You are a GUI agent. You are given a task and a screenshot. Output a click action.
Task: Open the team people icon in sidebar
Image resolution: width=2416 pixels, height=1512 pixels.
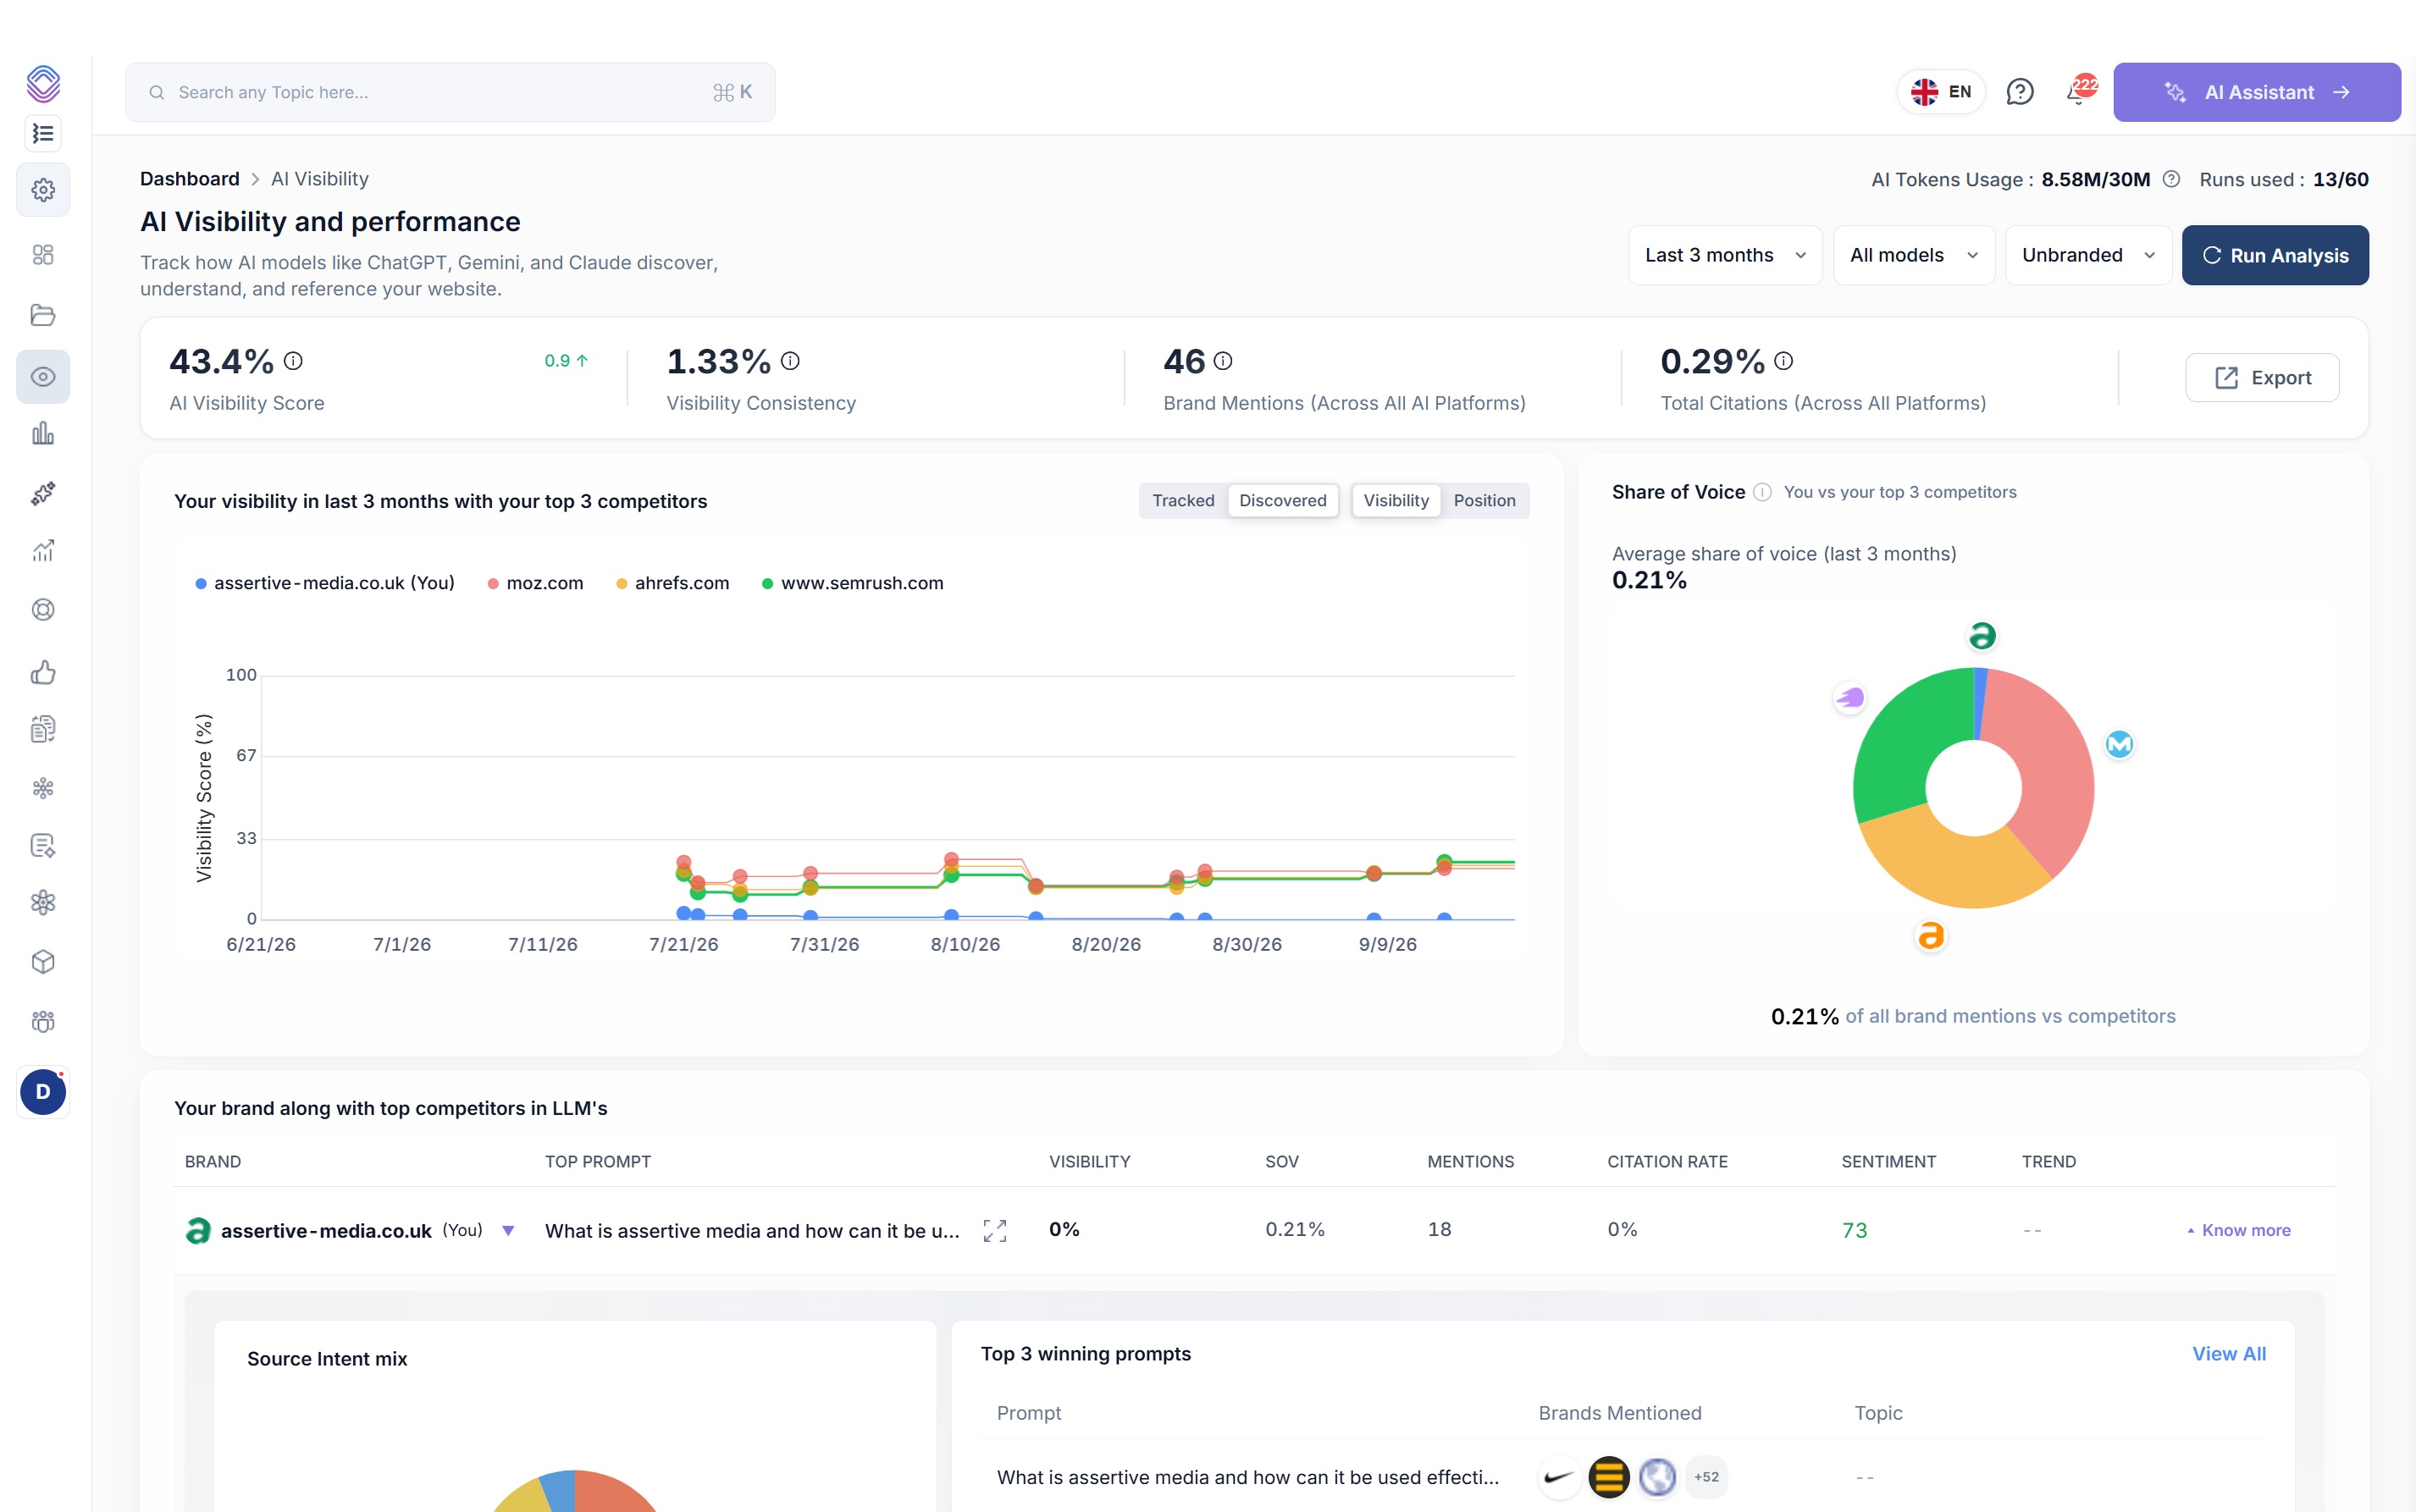click(x=43, y=1021)
